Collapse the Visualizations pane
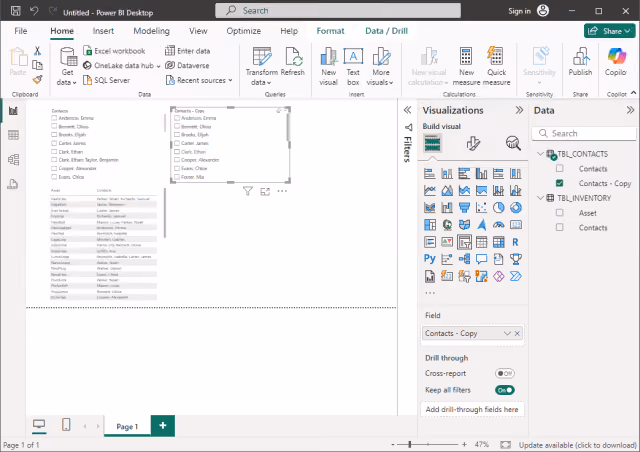 (x=519, y=110)
